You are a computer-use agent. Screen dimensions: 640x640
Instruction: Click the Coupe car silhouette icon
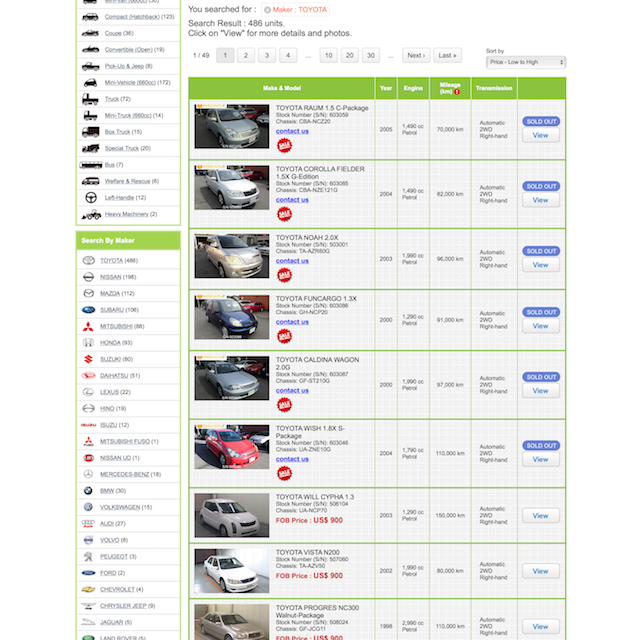90,33
